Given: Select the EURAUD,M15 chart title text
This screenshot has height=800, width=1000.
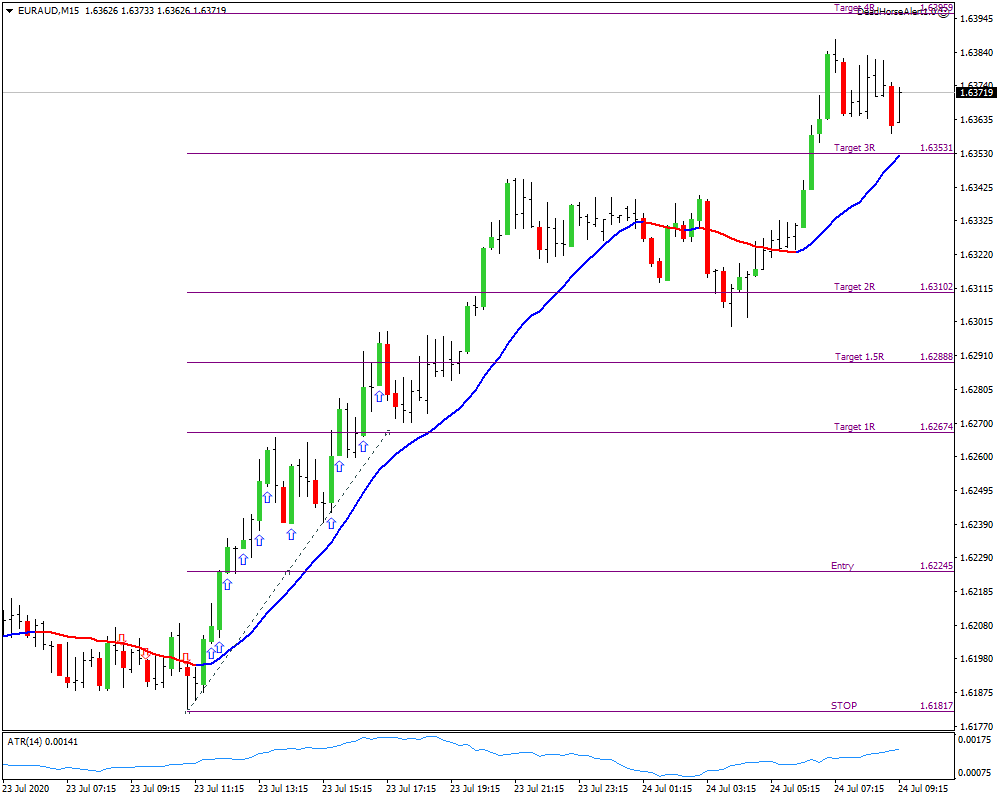Looking at the screenshot, I should pyautogui.click(x=48, y=11).
